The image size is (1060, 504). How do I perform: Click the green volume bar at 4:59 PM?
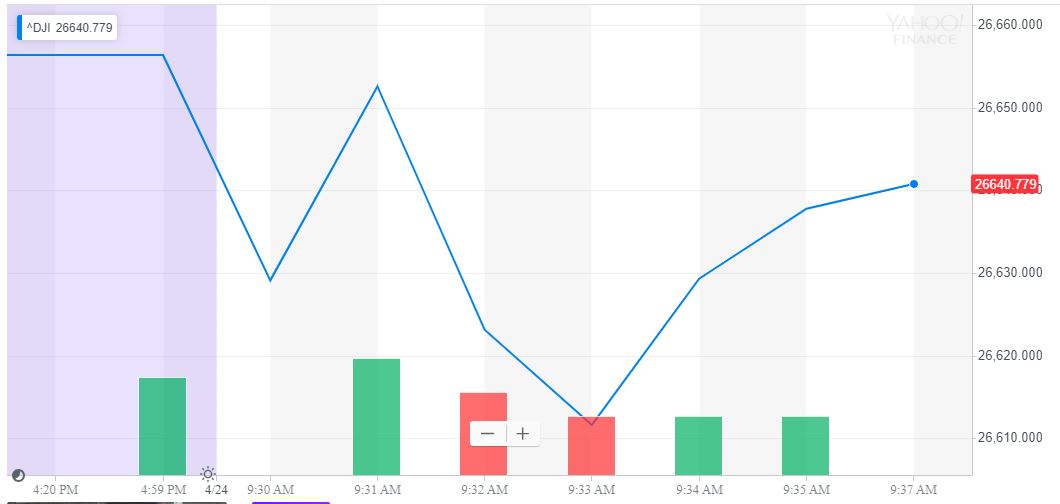click(162, 426)
